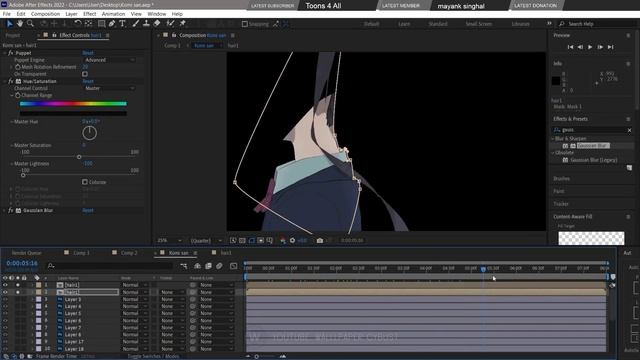Open graph editor icon in the timeline
Viewport: 640px width, 360px height.
click(x=233, y=266)
